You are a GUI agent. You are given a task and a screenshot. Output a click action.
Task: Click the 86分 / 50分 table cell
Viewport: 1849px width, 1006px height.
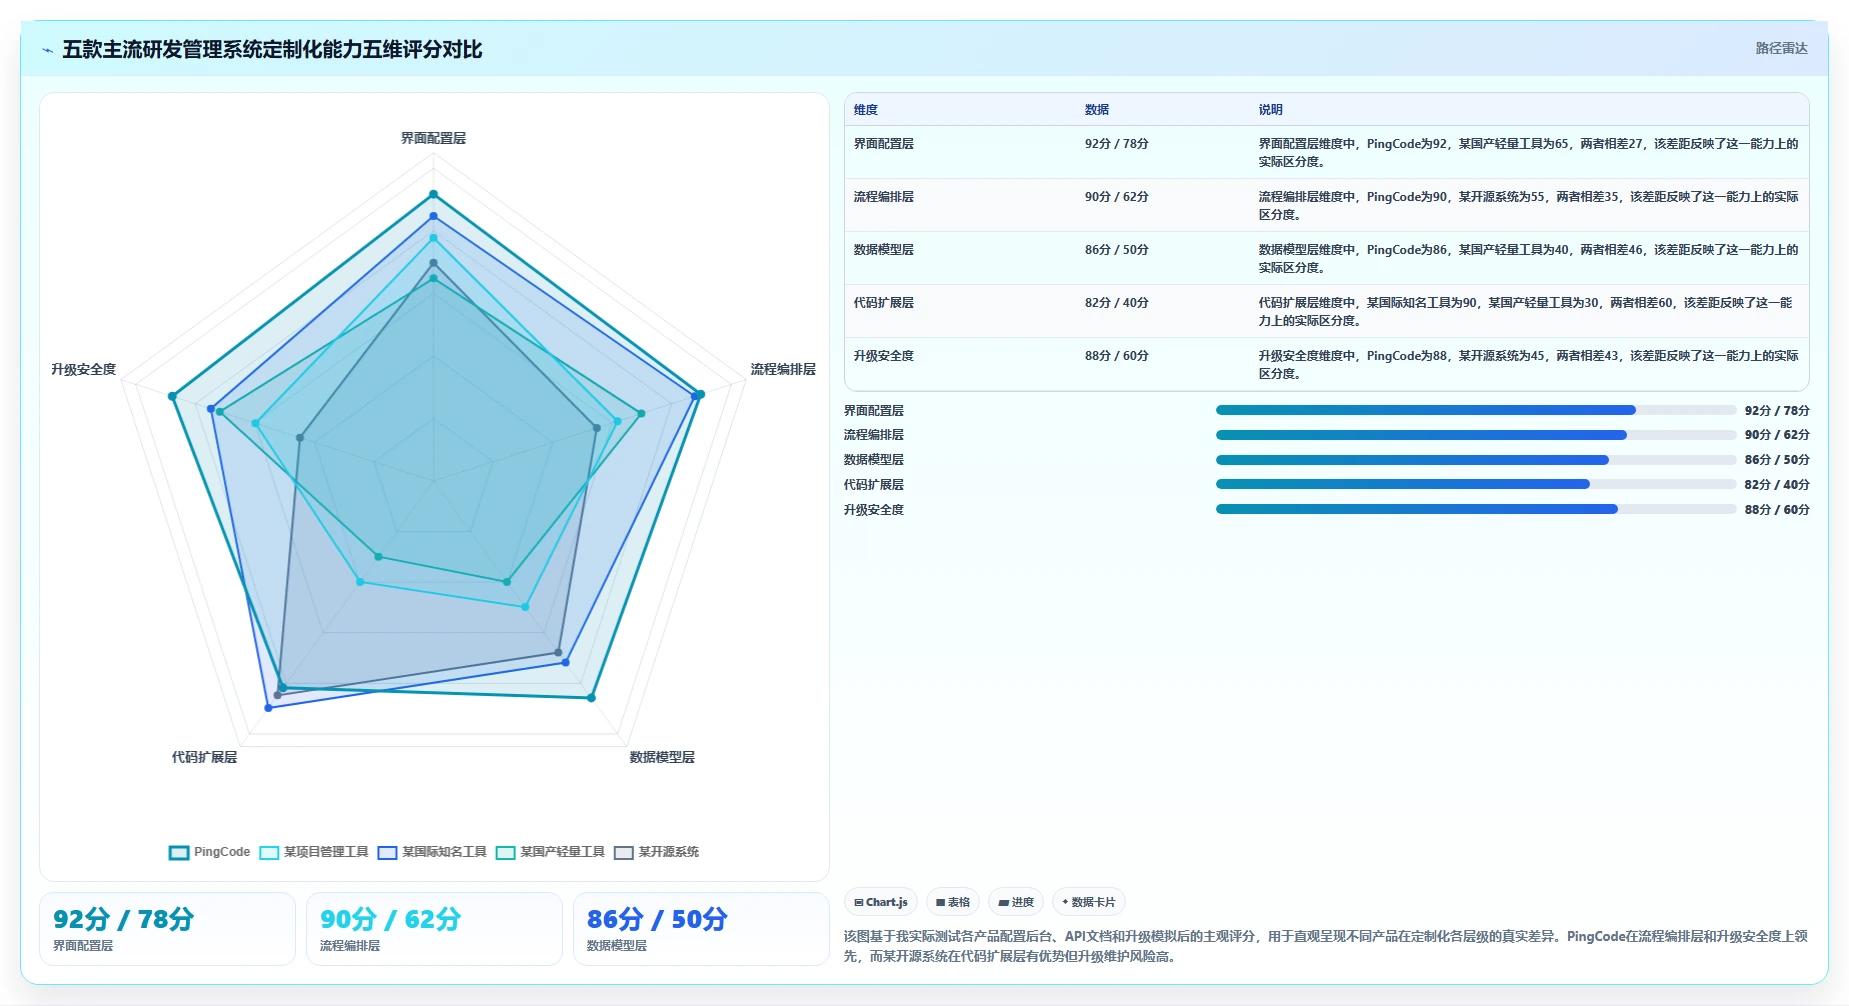coord(1117,250)
